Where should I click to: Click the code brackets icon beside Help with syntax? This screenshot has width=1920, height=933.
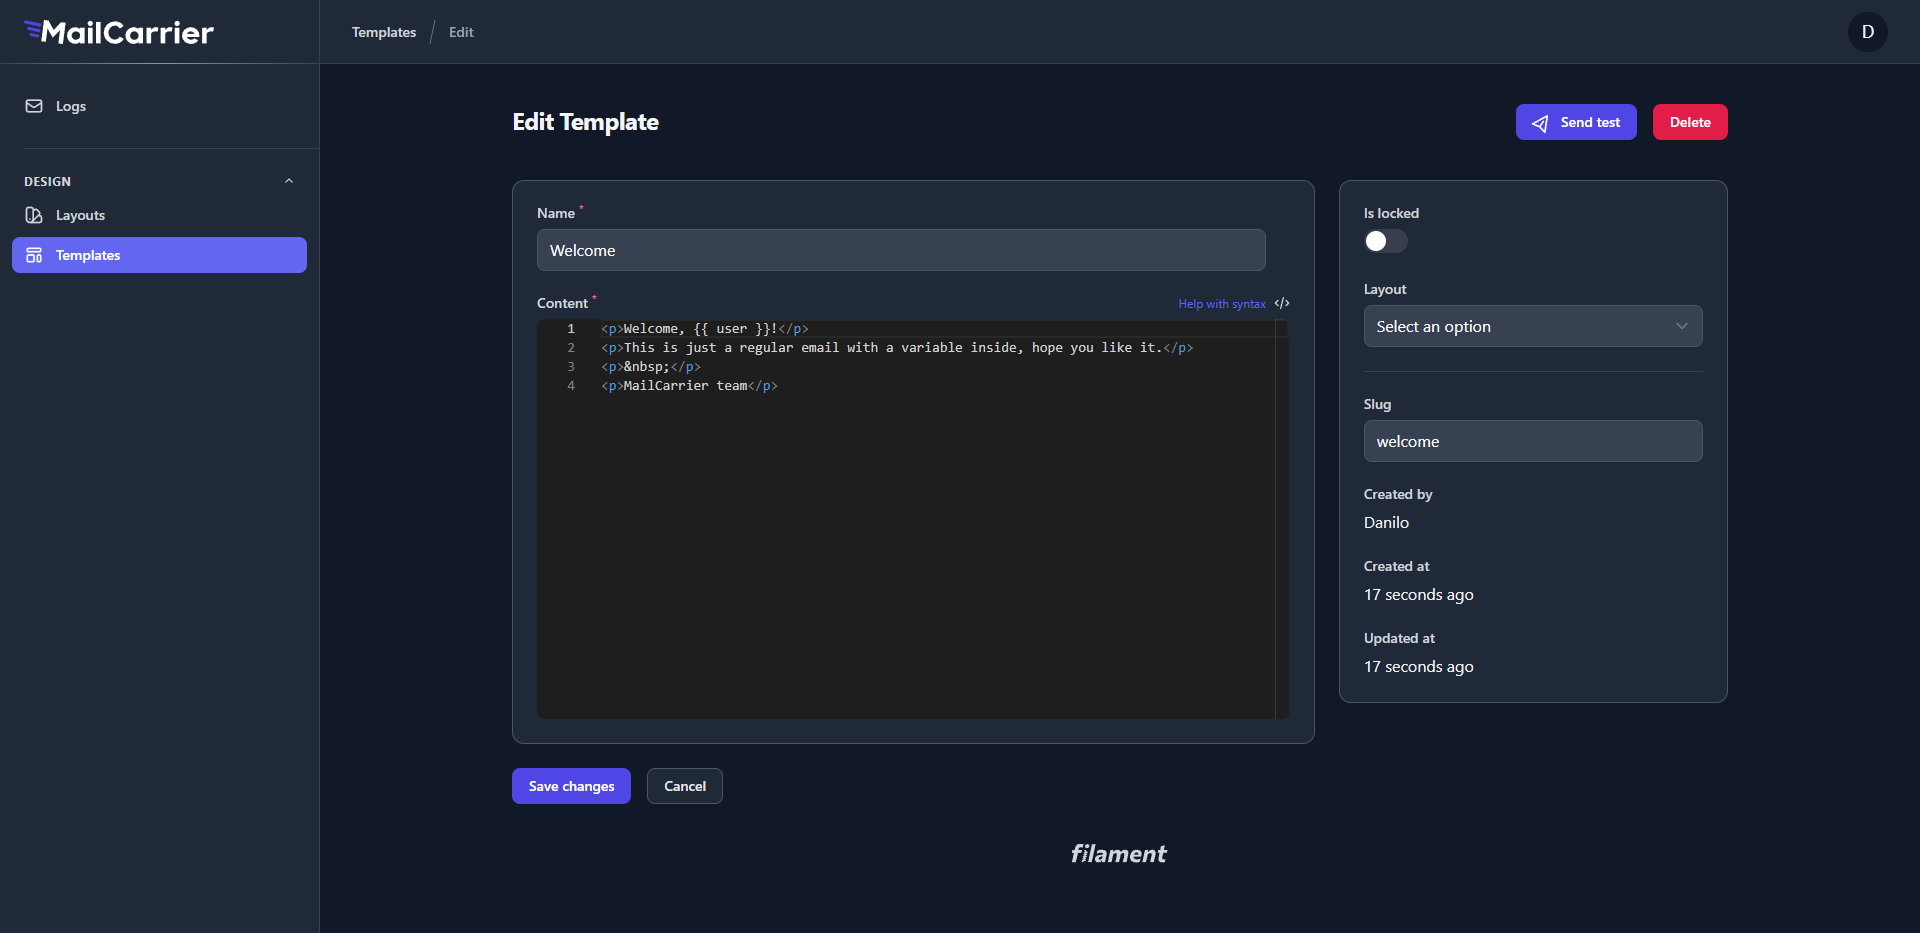[x=1282, y=303]
